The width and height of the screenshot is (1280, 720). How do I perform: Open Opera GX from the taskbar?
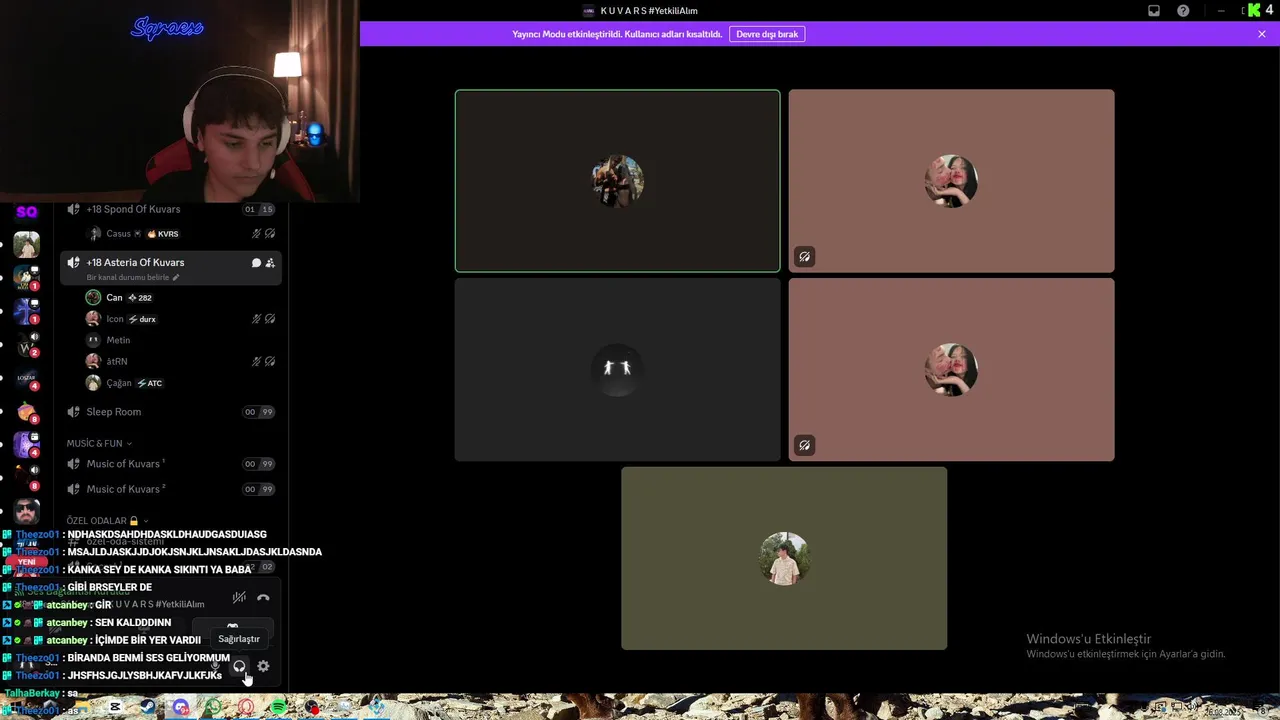click(x=246, y=708)
